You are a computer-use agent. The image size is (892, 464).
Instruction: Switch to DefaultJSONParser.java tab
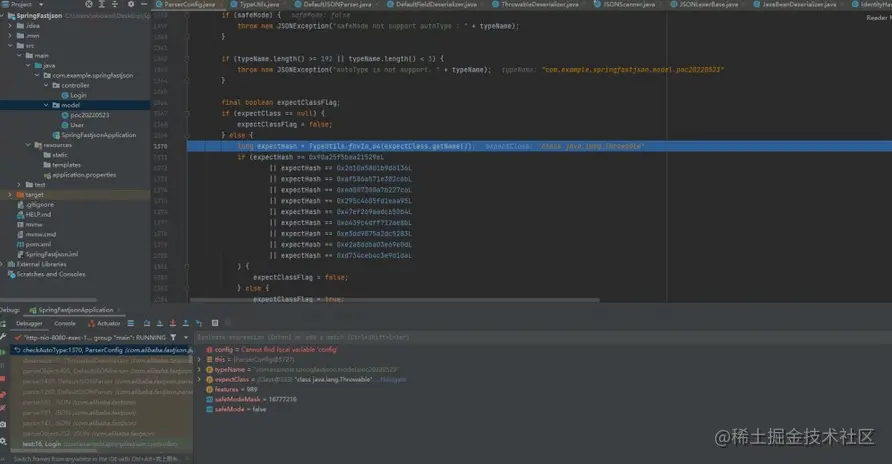[337, 4]
